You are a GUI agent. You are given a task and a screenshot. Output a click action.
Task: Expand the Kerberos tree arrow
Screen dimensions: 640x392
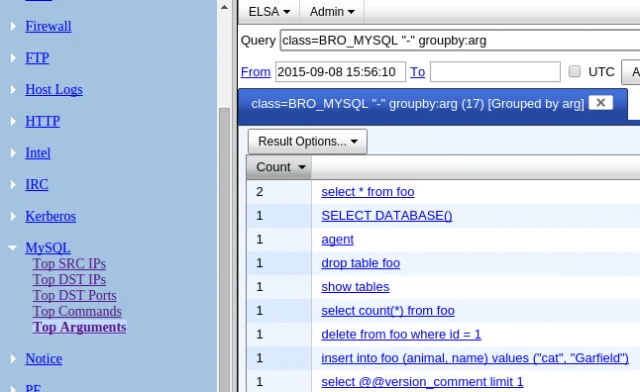click(x=13, y=216)
